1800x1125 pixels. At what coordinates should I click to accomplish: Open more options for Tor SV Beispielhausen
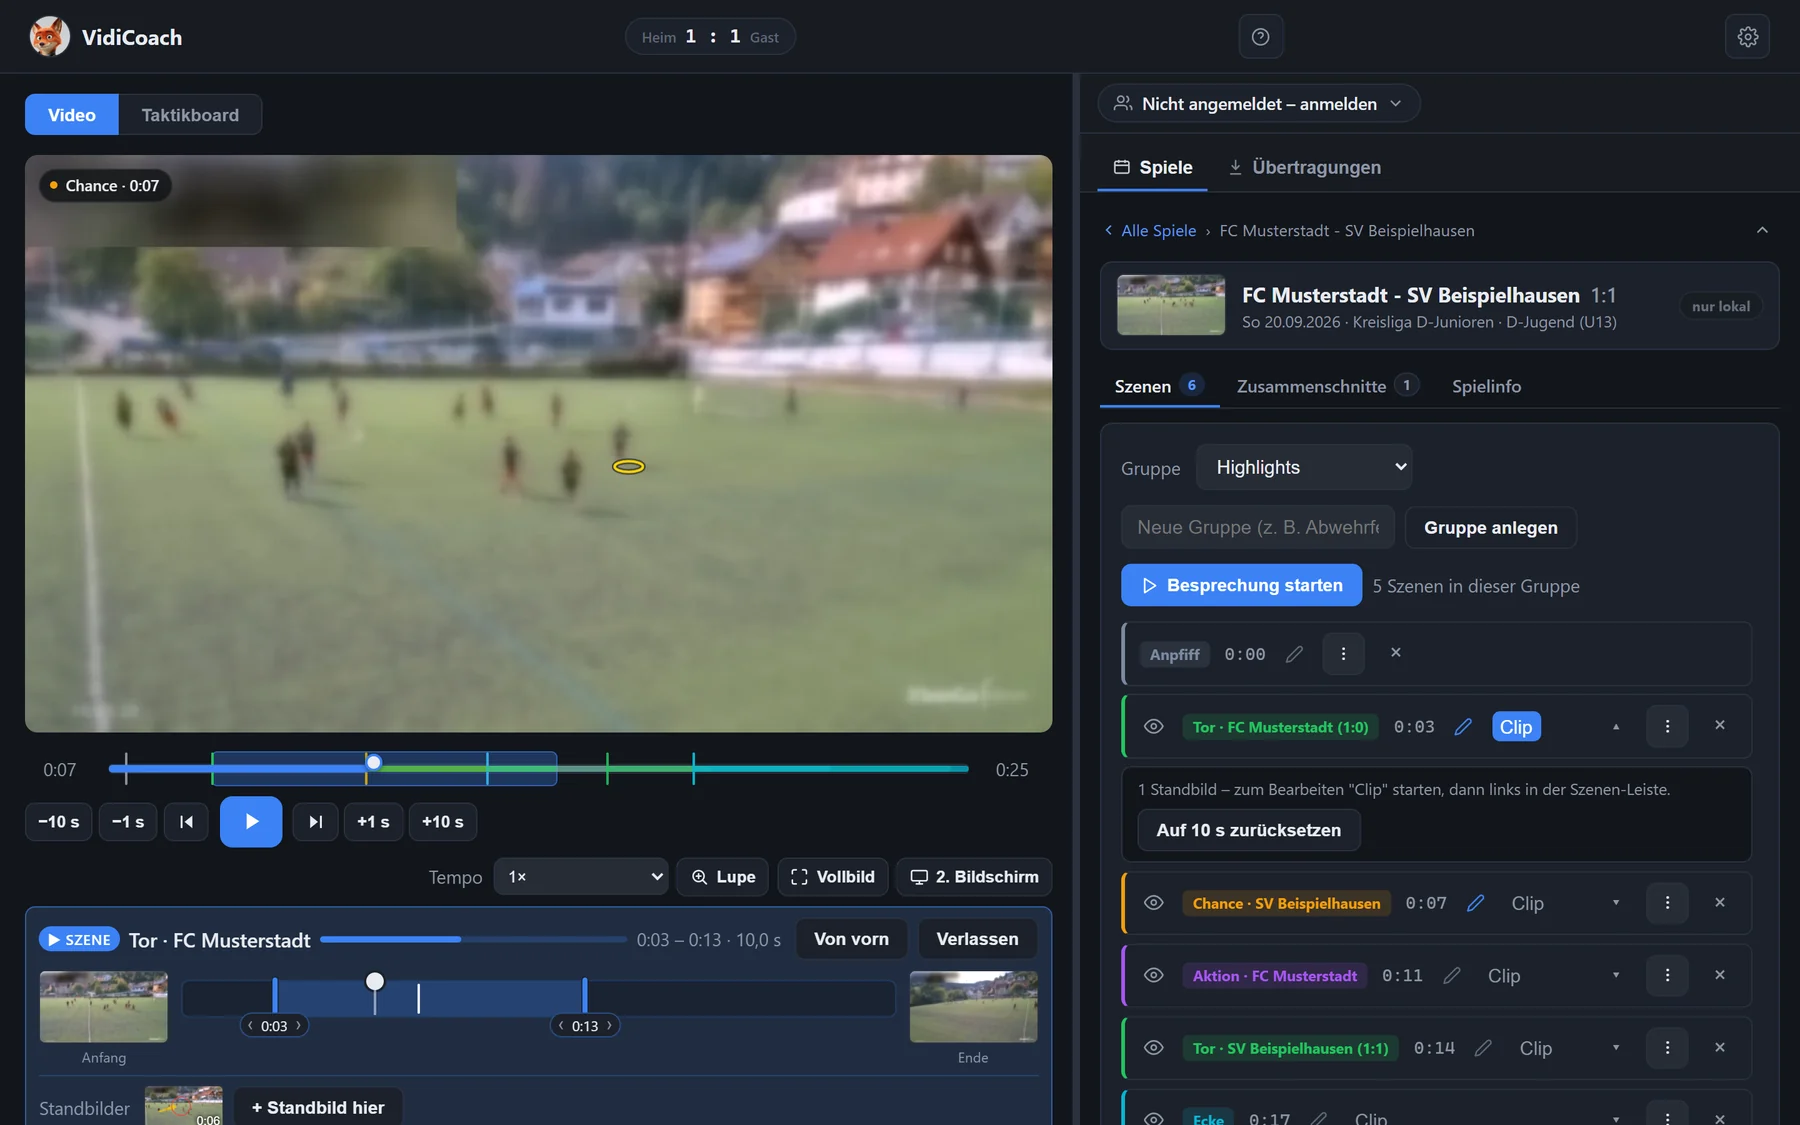click(x=1667, y=1048)
